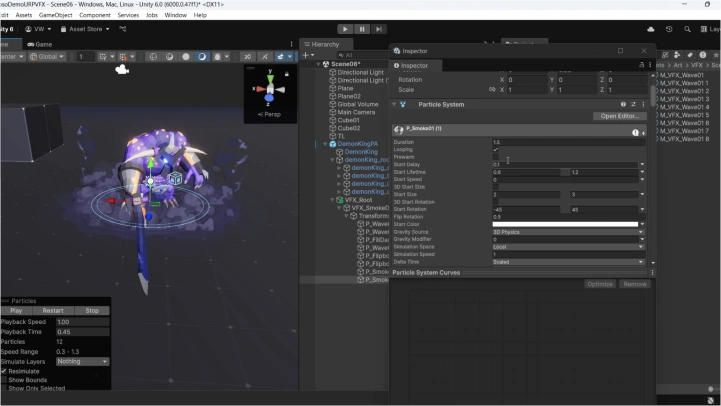The image size is (721, 406).
Task: Click the particle Stop button
Action: pyautogui.click(x=92, y=311)
